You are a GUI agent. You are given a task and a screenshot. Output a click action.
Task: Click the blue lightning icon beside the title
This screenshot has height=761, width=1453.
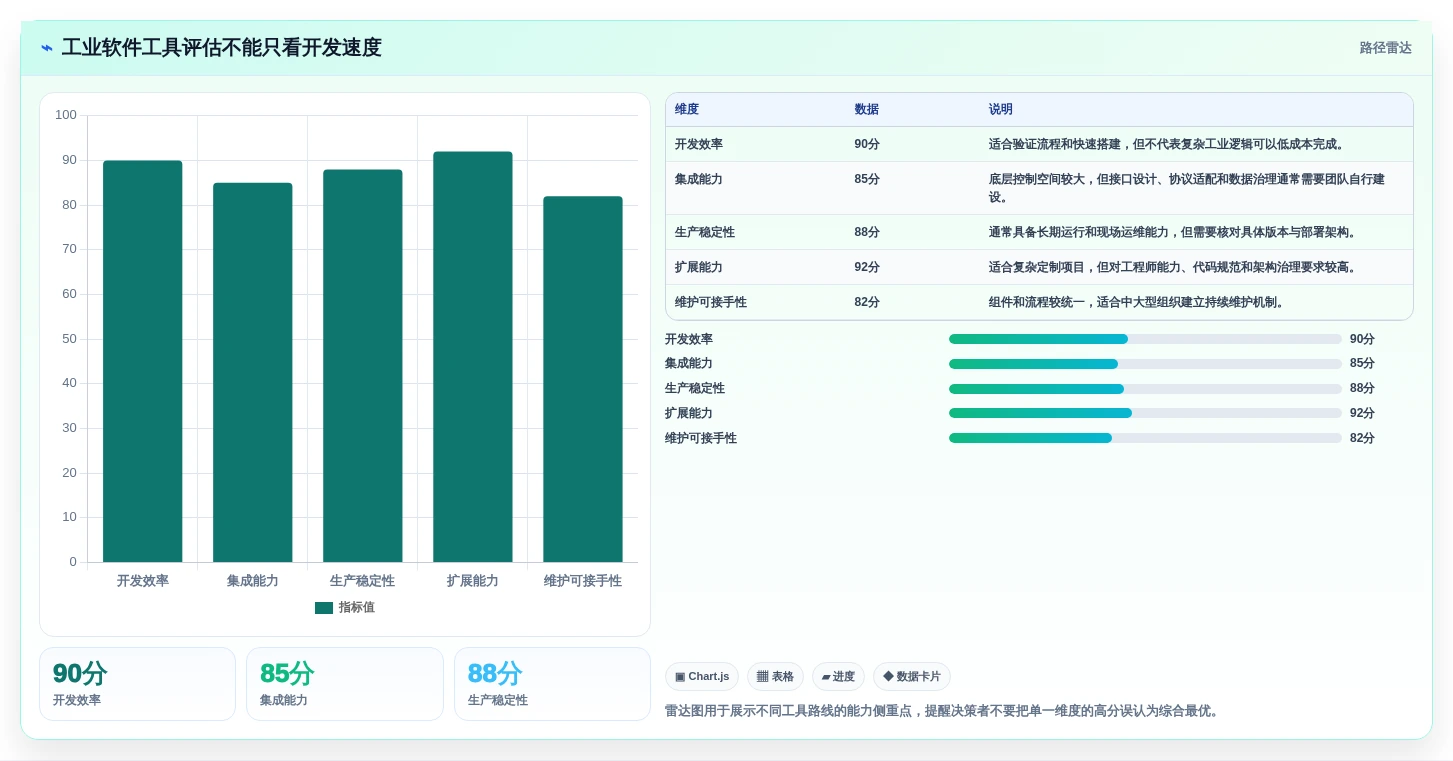click(x=47, y=48)
